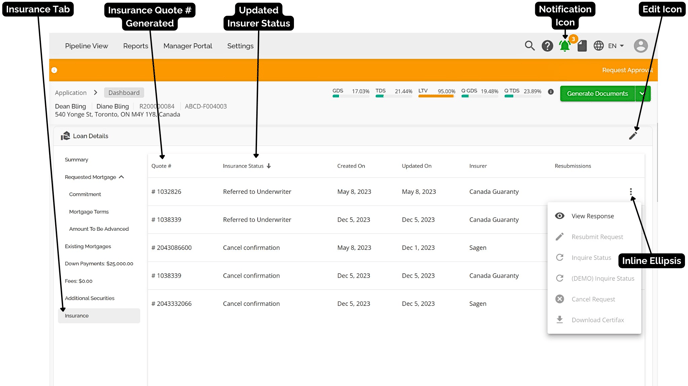Open the EN language dropdown
This screenshot has height=386, width=688.
(x=616, y=46)
